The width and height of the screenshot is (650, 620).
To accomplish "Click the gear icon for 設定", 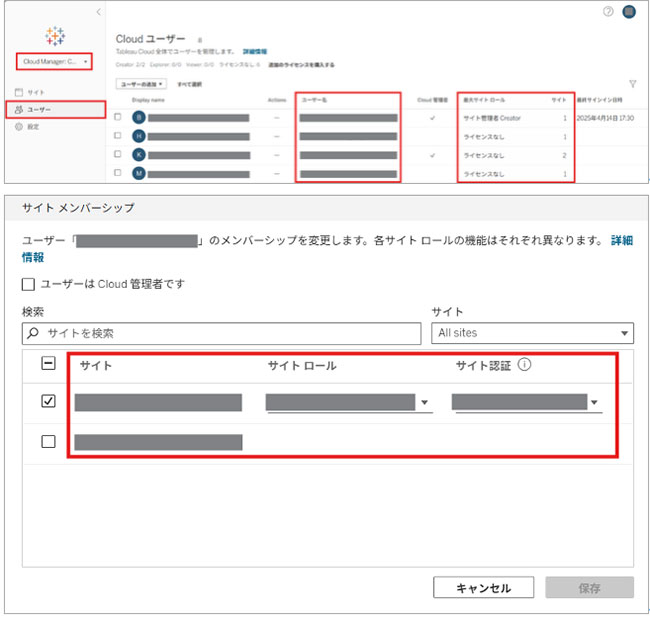I will tap(19, 127).
